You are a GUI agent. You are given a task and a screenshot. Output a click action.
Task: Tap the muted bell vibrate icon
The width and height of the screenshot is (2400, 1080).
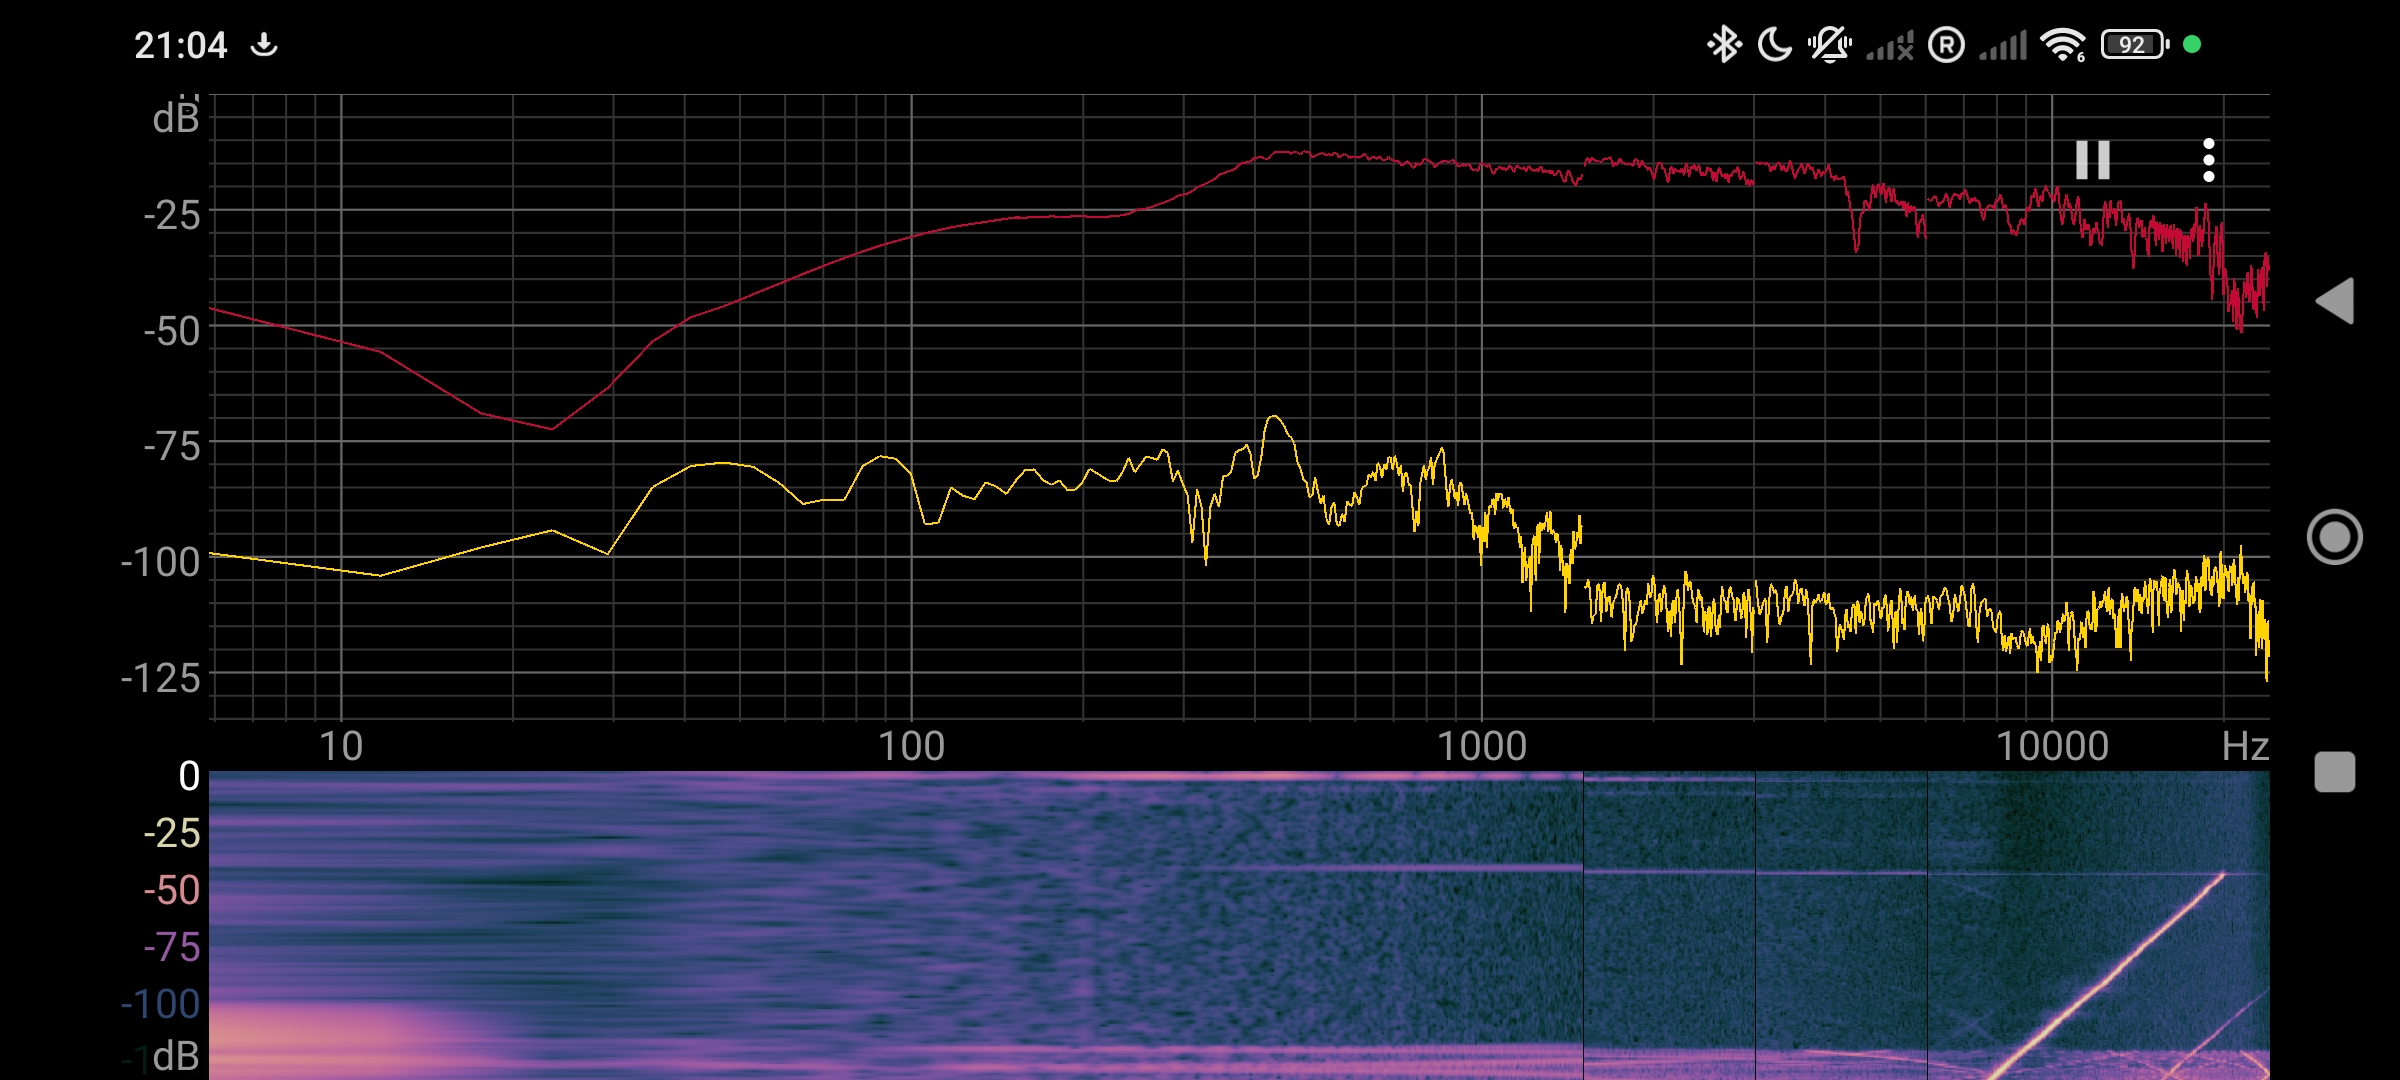click(x=1829, y=45)
